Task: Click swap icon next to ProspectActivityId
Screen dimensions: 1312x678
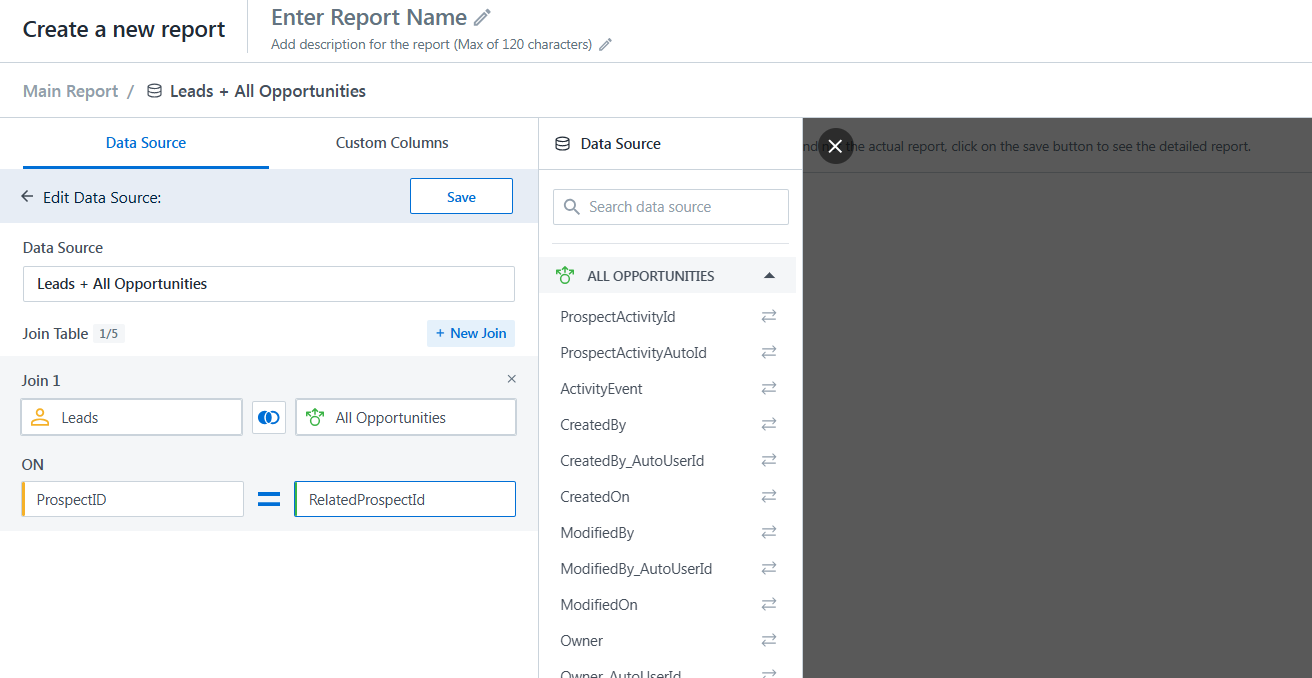Action: coord(768,317)
